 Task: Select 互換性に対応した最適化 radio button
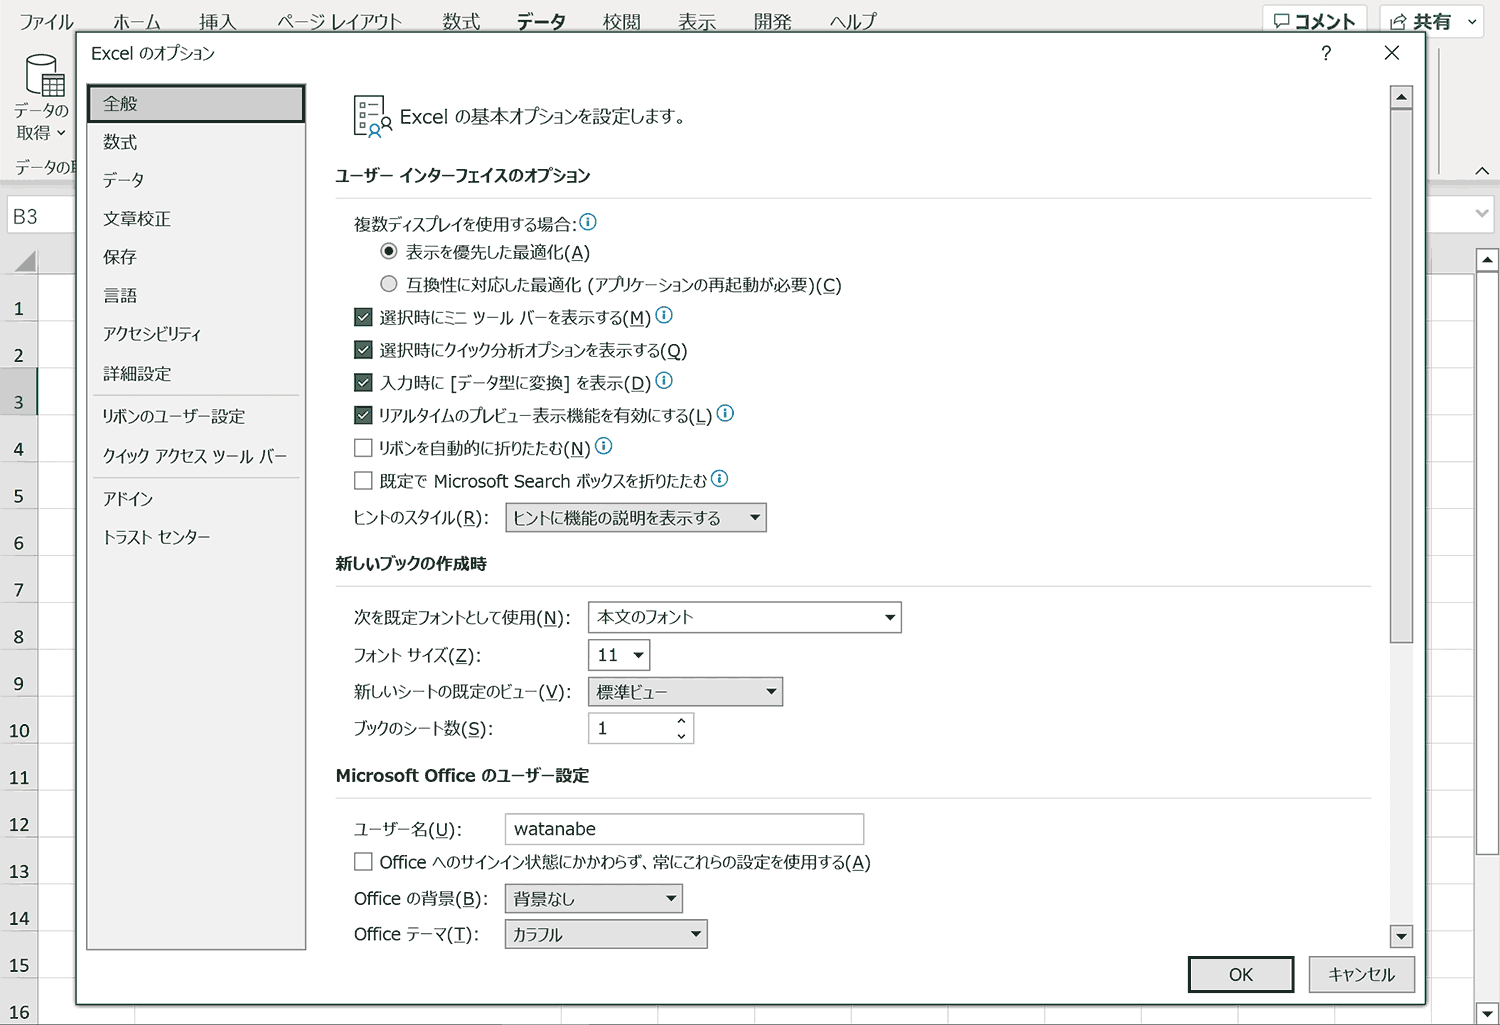pyautogui.click(x=389, y=284)
